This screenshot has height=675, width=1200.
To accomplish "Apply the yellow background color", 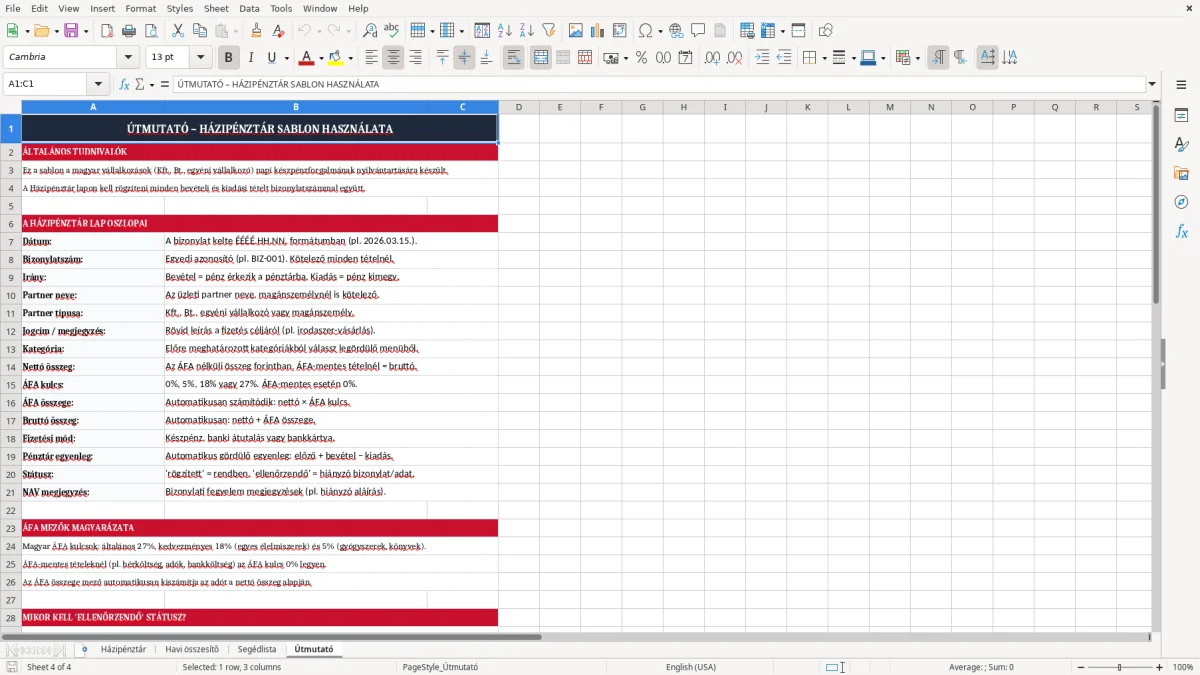I will (x=335, y=58).
